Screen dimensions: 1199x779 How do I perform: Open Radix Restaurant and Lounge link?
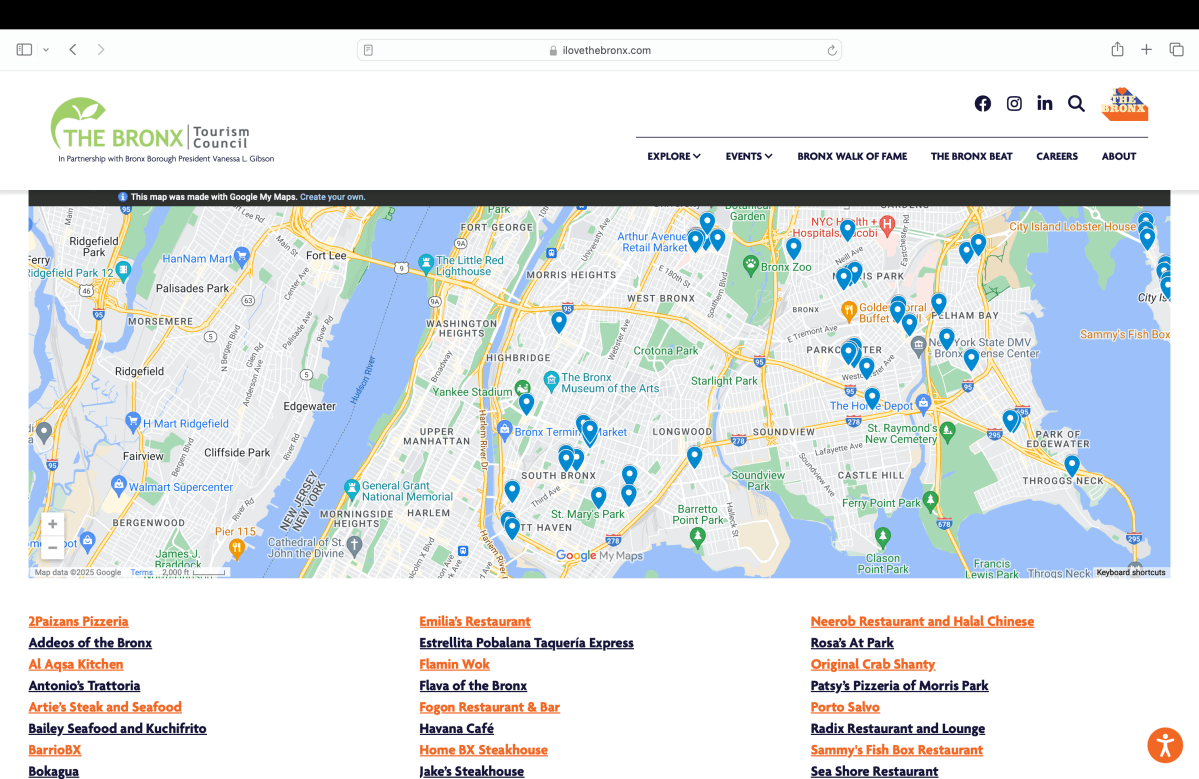pyautogui.click(x=898, y=729)
